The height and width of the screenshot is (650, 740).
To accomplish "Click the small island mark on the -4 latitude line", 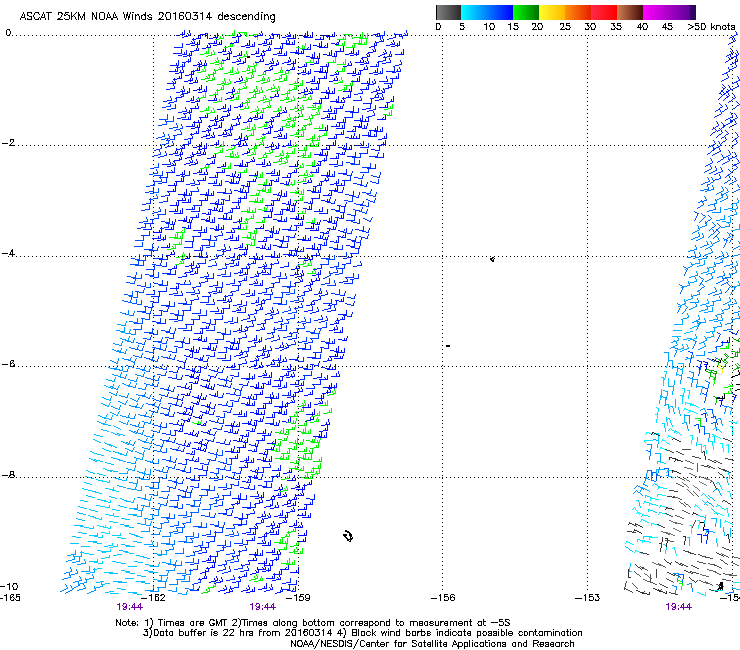I will click(492, 259).
